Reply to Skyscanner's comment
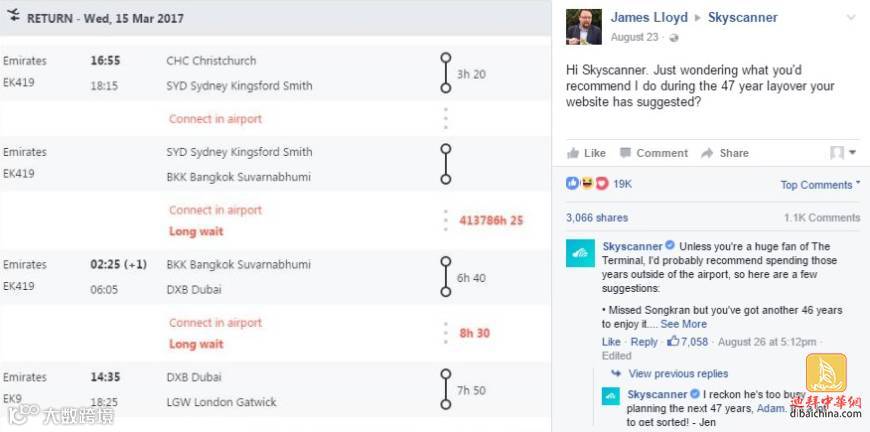 644,342
